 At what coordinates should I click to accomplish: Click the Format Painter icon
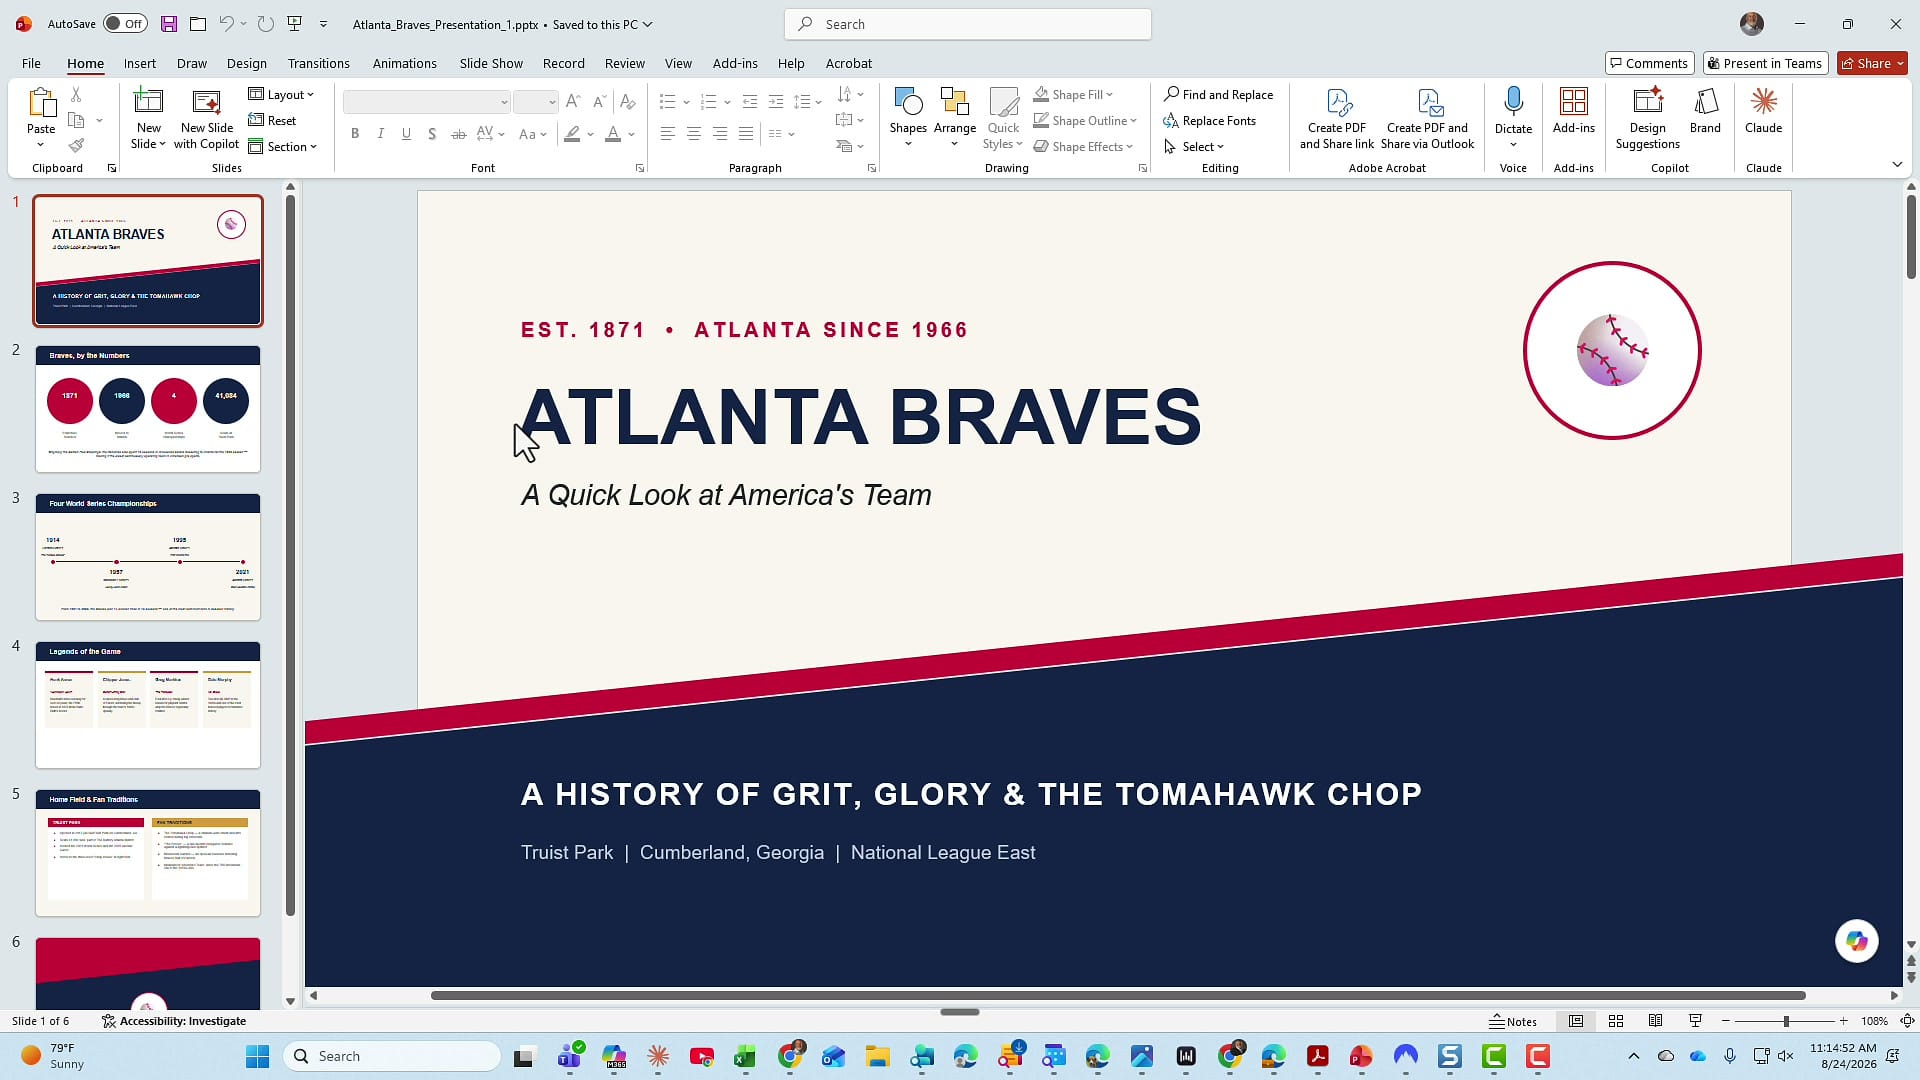(76, 146)
